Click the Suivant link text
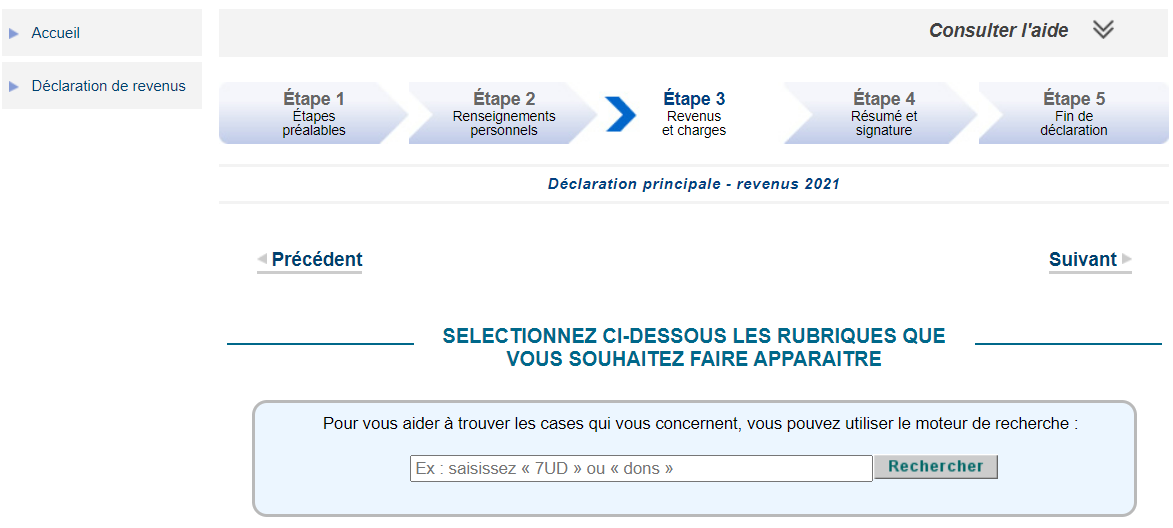 pyautogui.click(x=1082, y=260)
